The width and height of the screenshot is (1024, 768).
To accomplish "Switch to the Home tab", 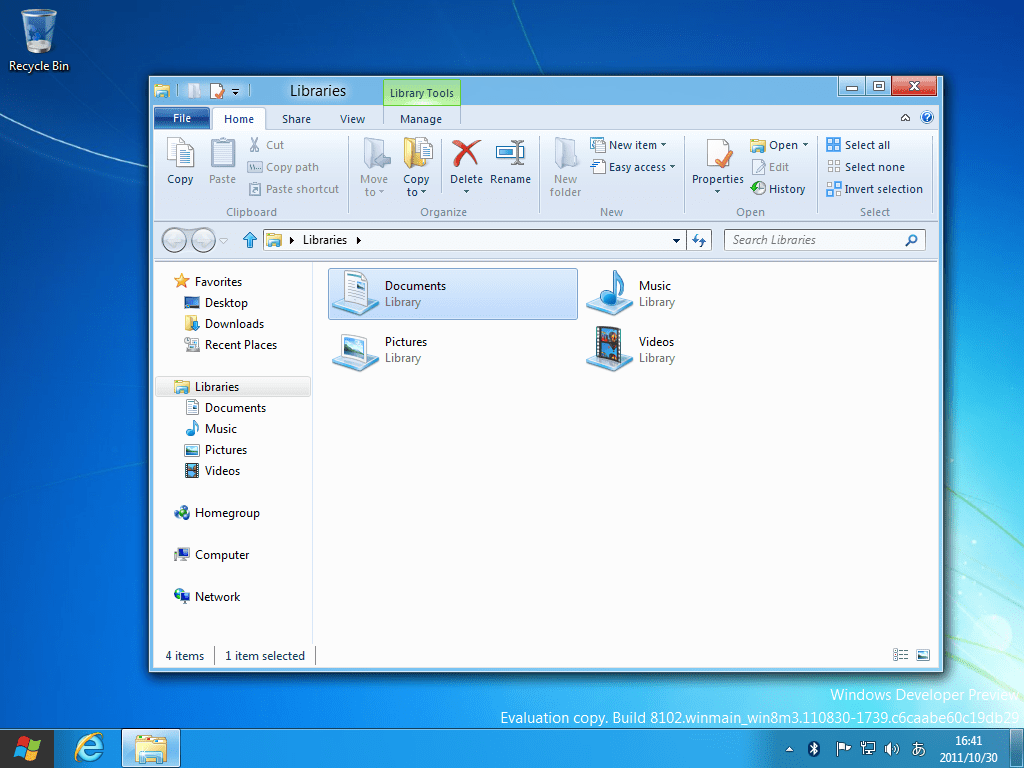I will pyautogui.click(x=239, y=119).
